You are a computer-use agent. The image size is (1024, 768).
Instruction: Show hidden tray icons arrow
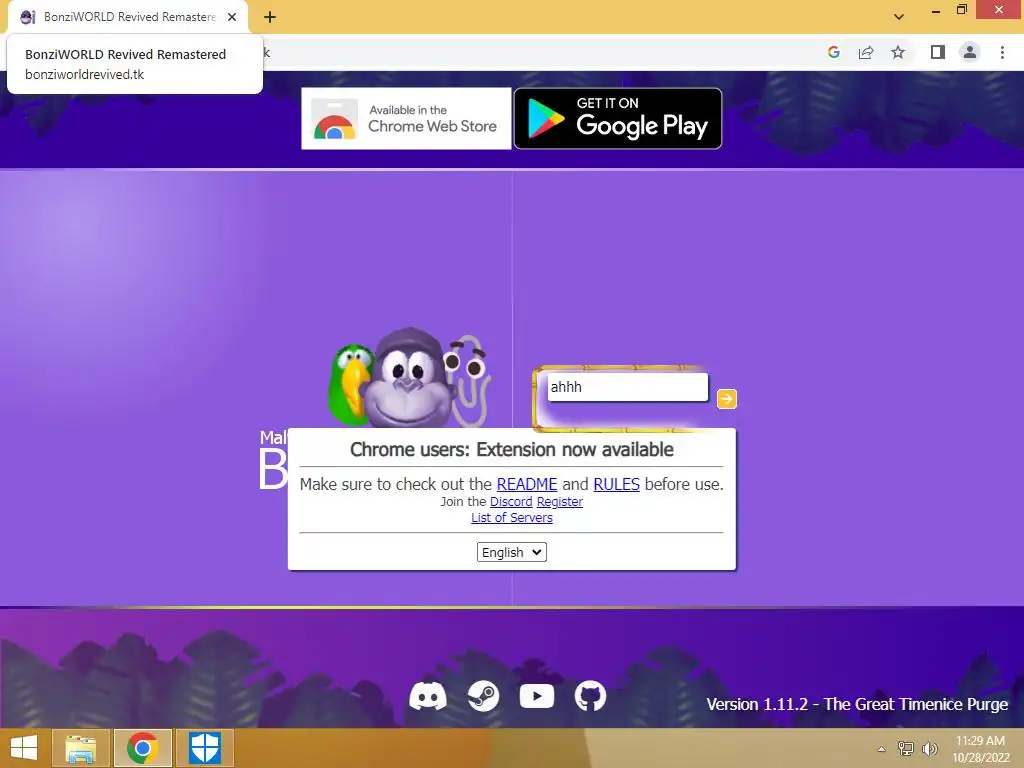882,749
